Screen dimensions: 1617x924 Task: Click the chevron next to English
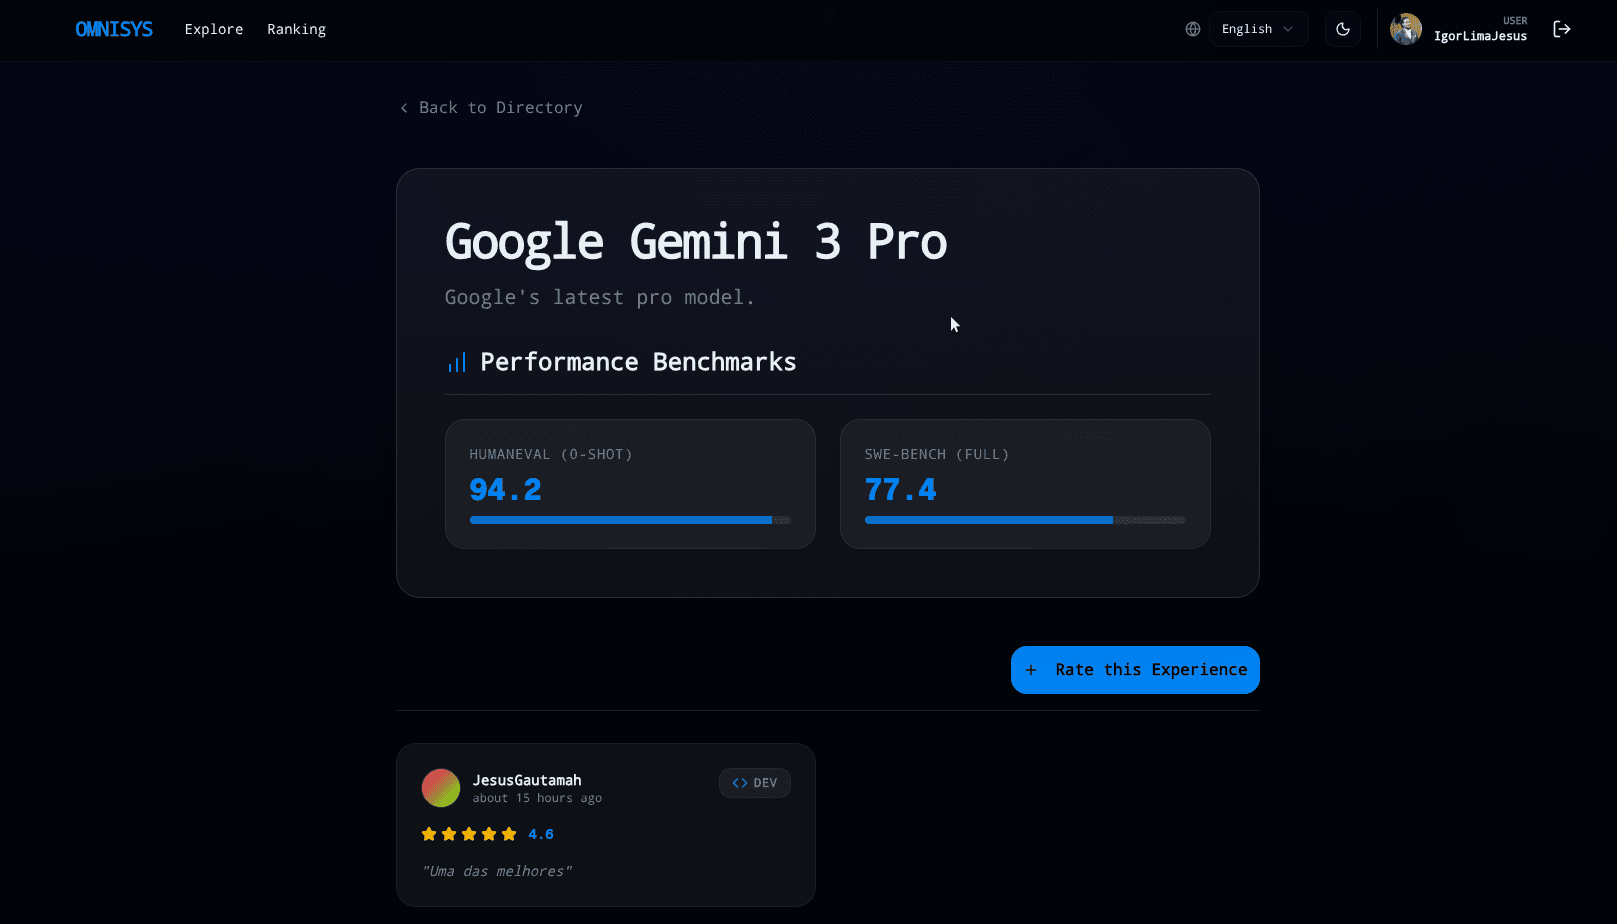pos(1290,29)
